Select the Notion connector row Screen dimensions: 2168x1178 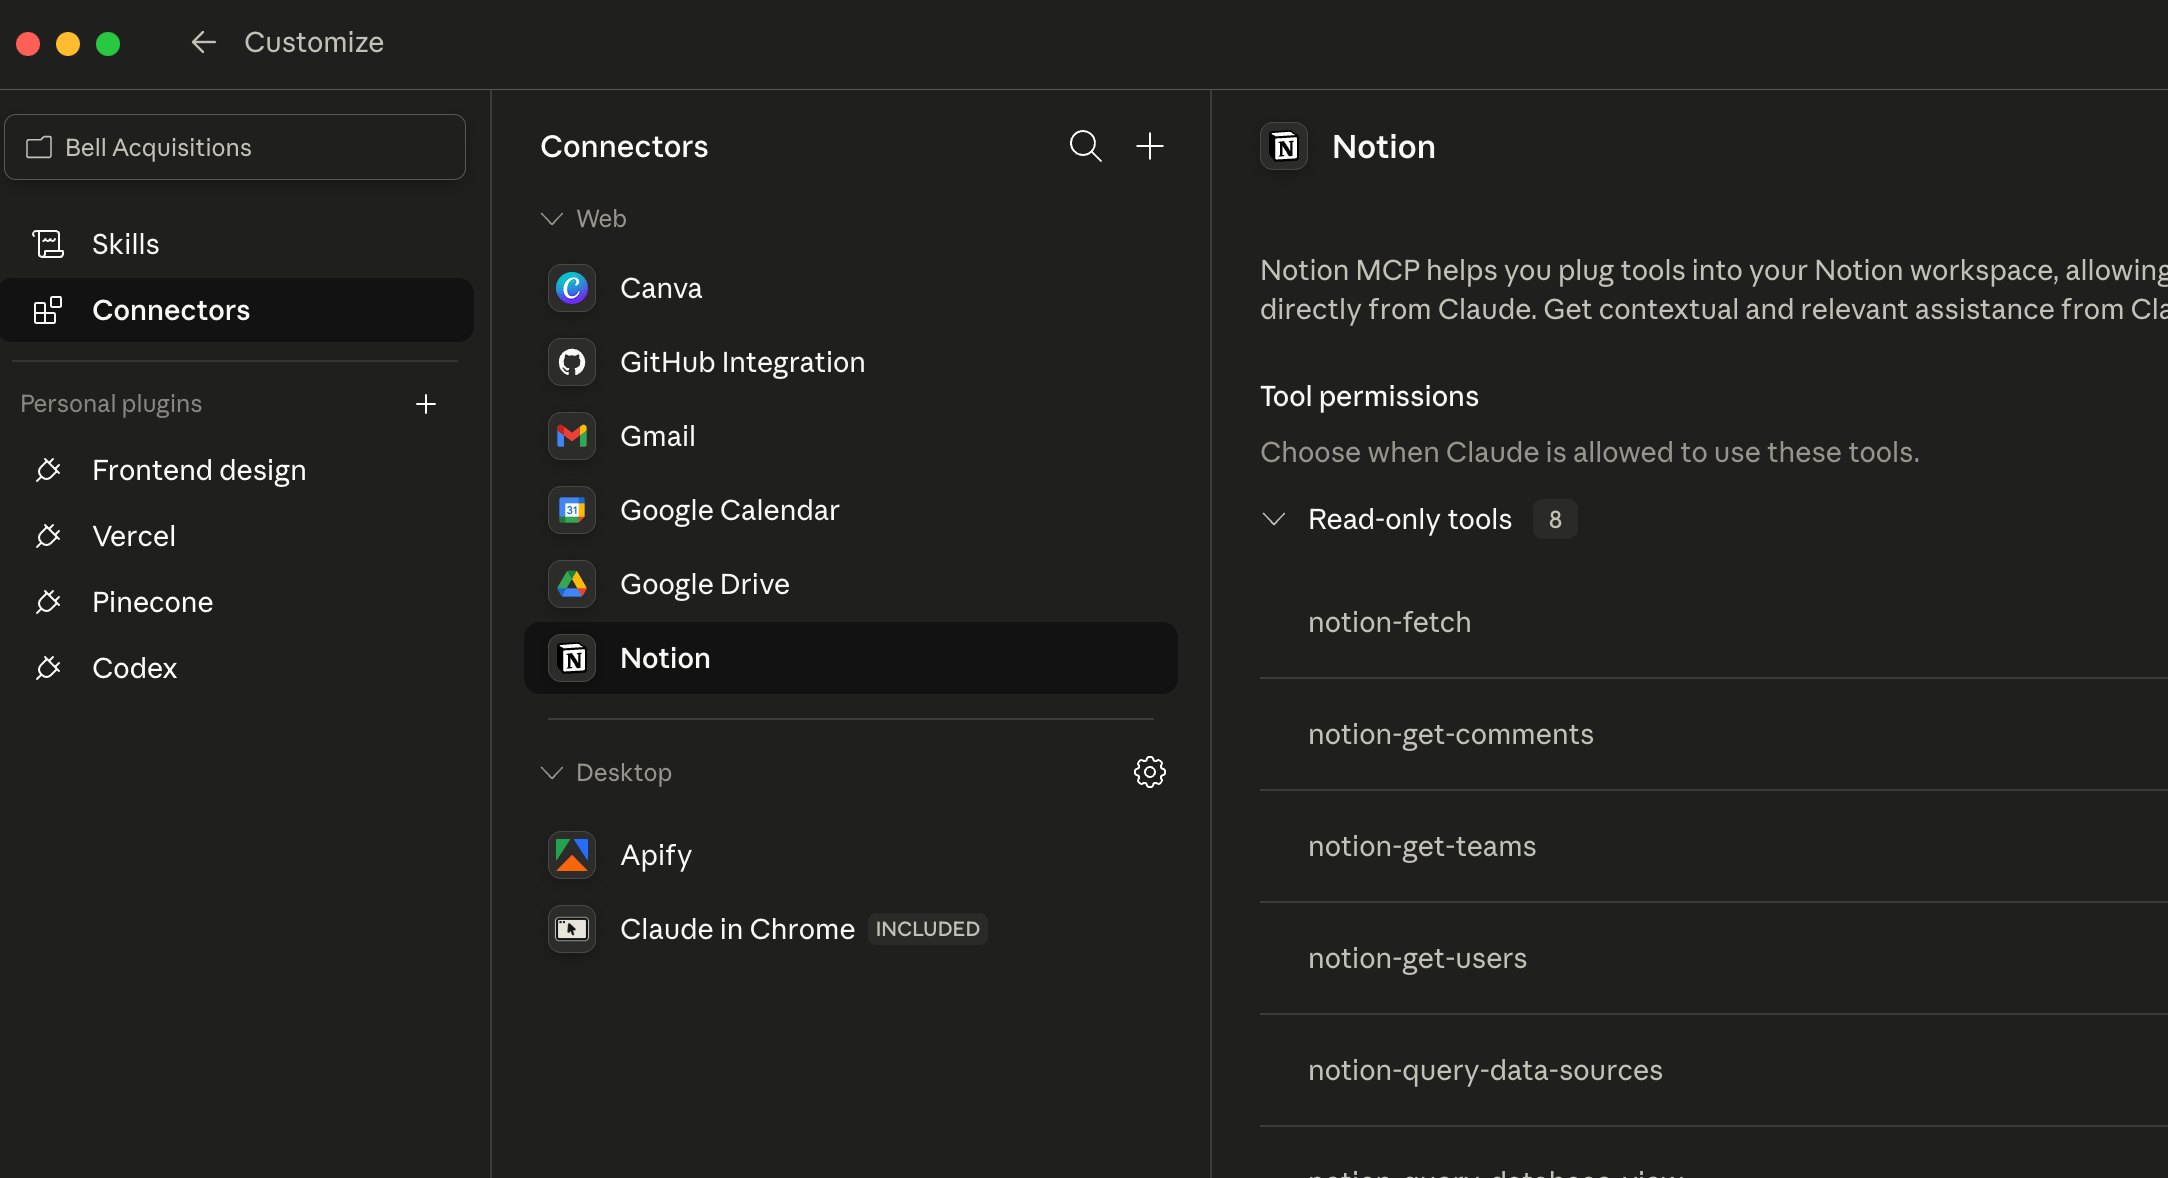point(851,658)
